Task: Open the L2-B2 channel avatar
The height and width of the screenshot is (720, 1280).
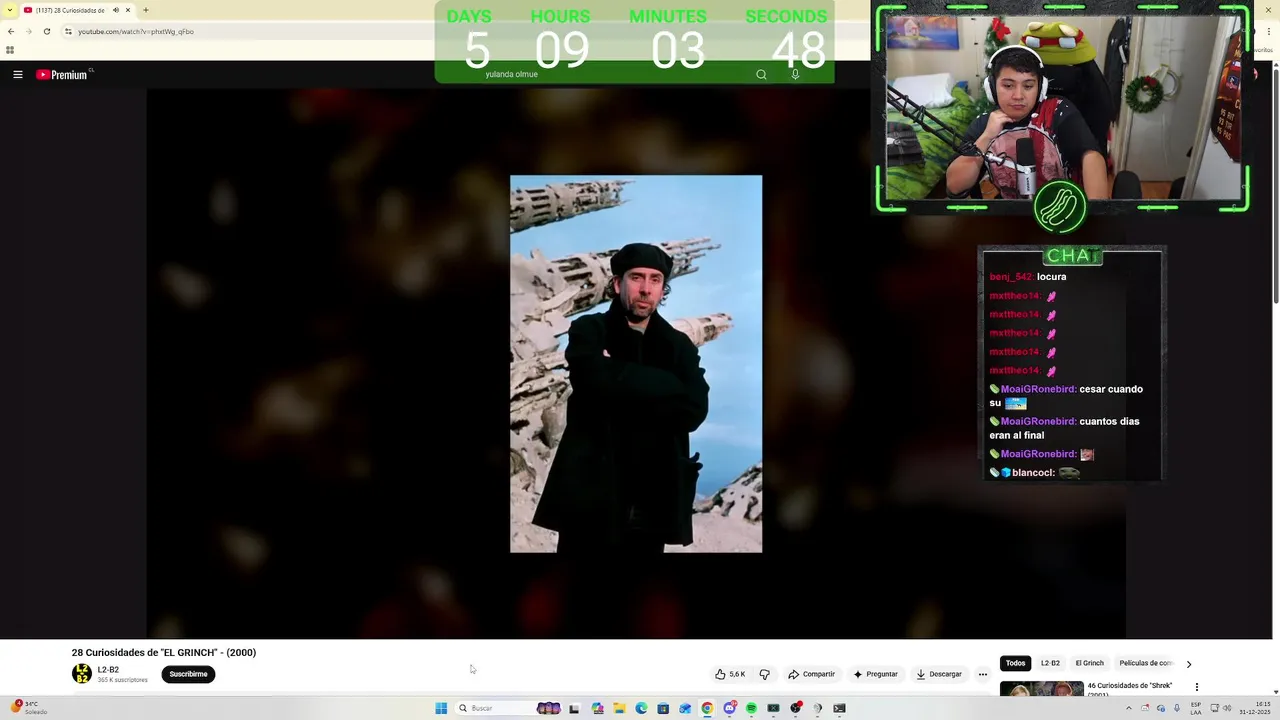Action: coord(82,674)
